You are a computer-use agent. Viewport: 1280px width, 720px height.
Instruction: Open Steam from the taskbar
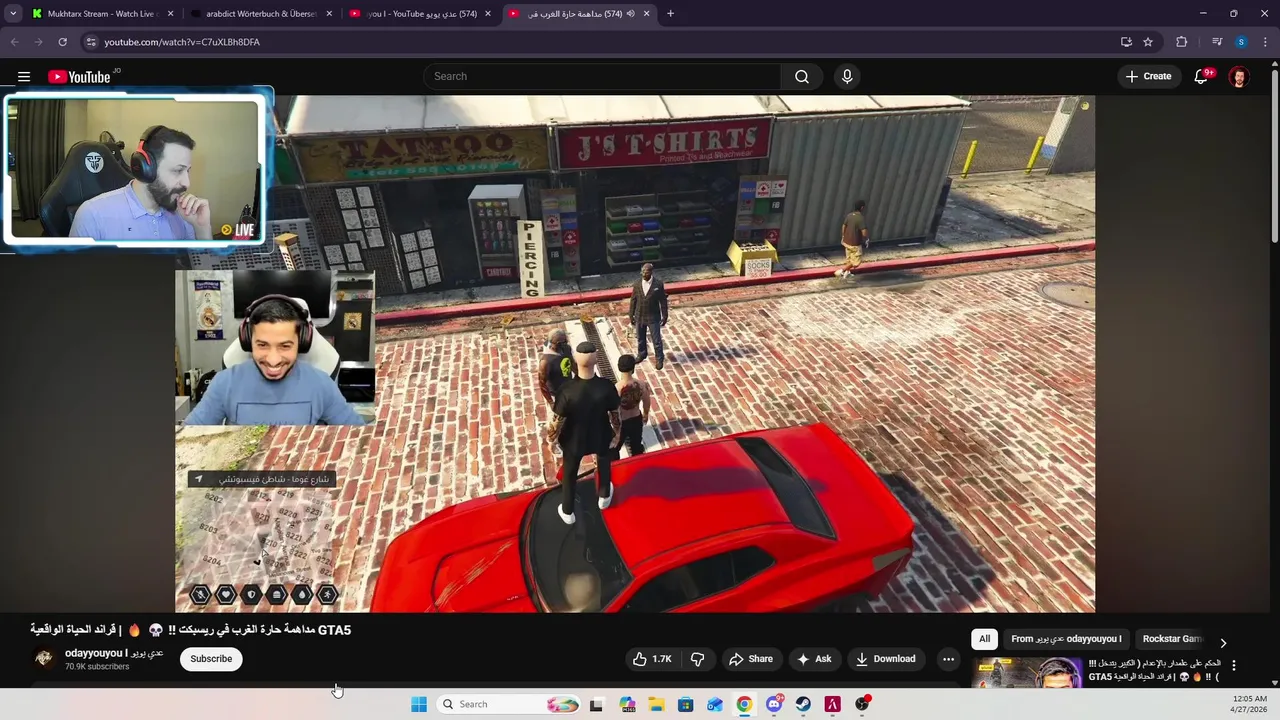(803, 704)
